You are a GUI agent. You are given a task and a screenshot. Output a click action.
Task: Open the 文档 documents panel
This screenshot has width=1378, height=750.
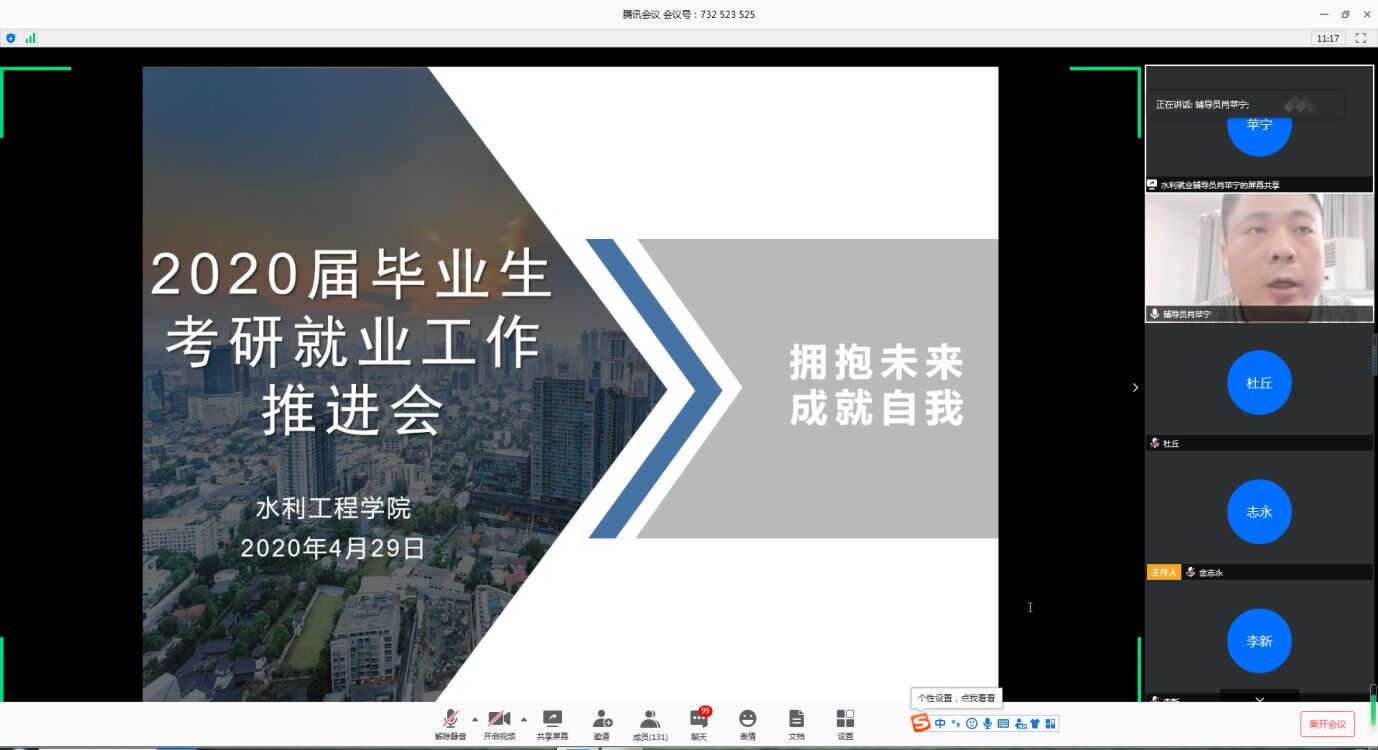(x=796, y=724)
